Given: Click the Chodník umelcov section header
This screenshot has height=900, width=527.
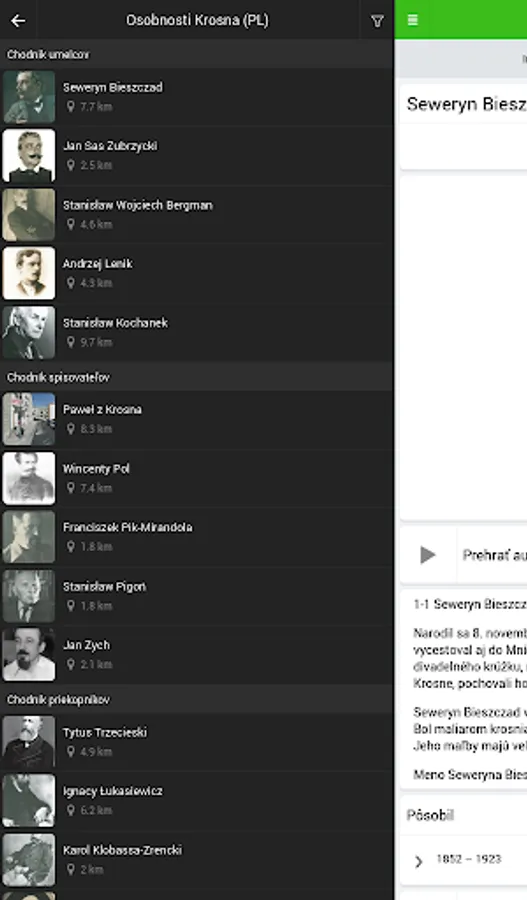Looking at the screenshot, I should click(197, 55).
